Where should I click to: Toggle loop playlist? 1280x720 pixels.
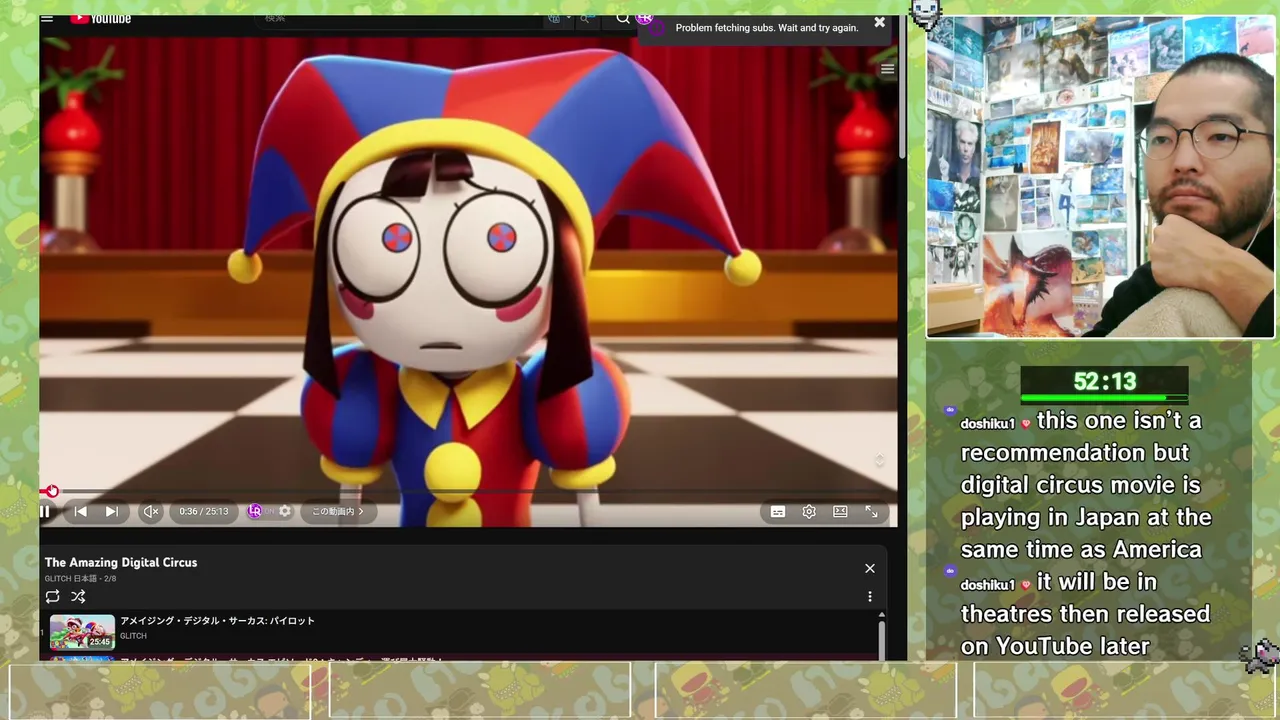pos(53,597)
